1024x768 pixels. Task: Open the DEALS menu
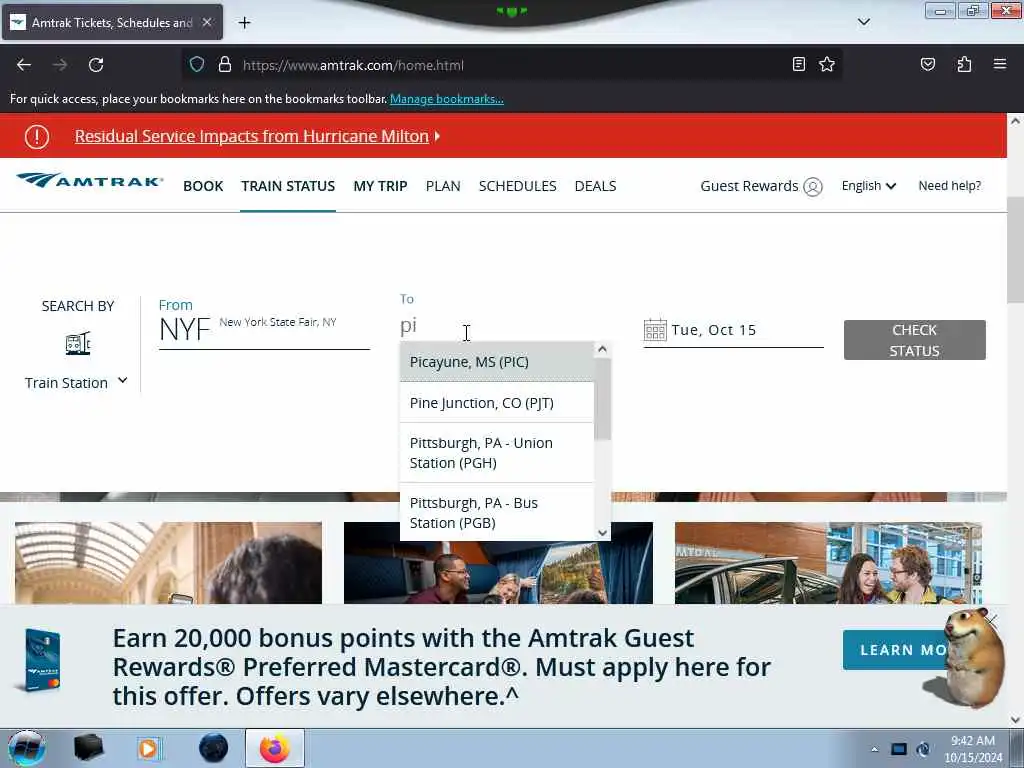tap(595, 186)
